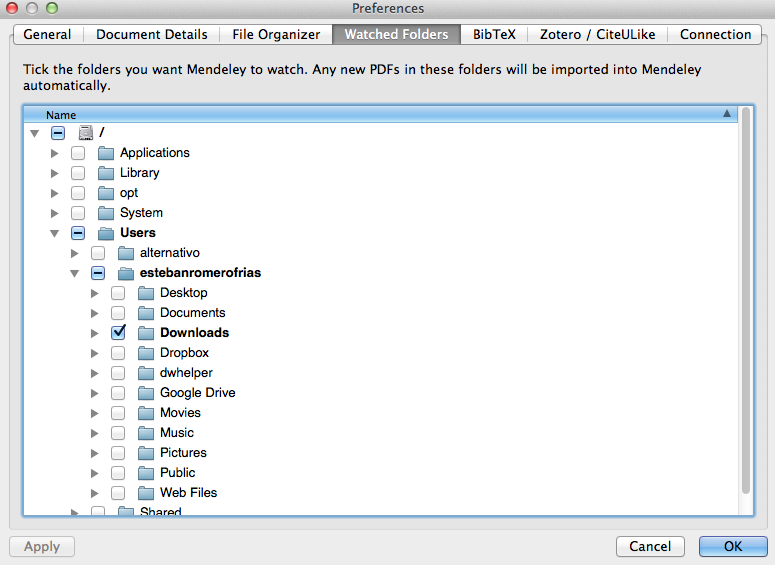The image size is (775, 565).
Task: Select the Public folder row
Action: (381, 473)
